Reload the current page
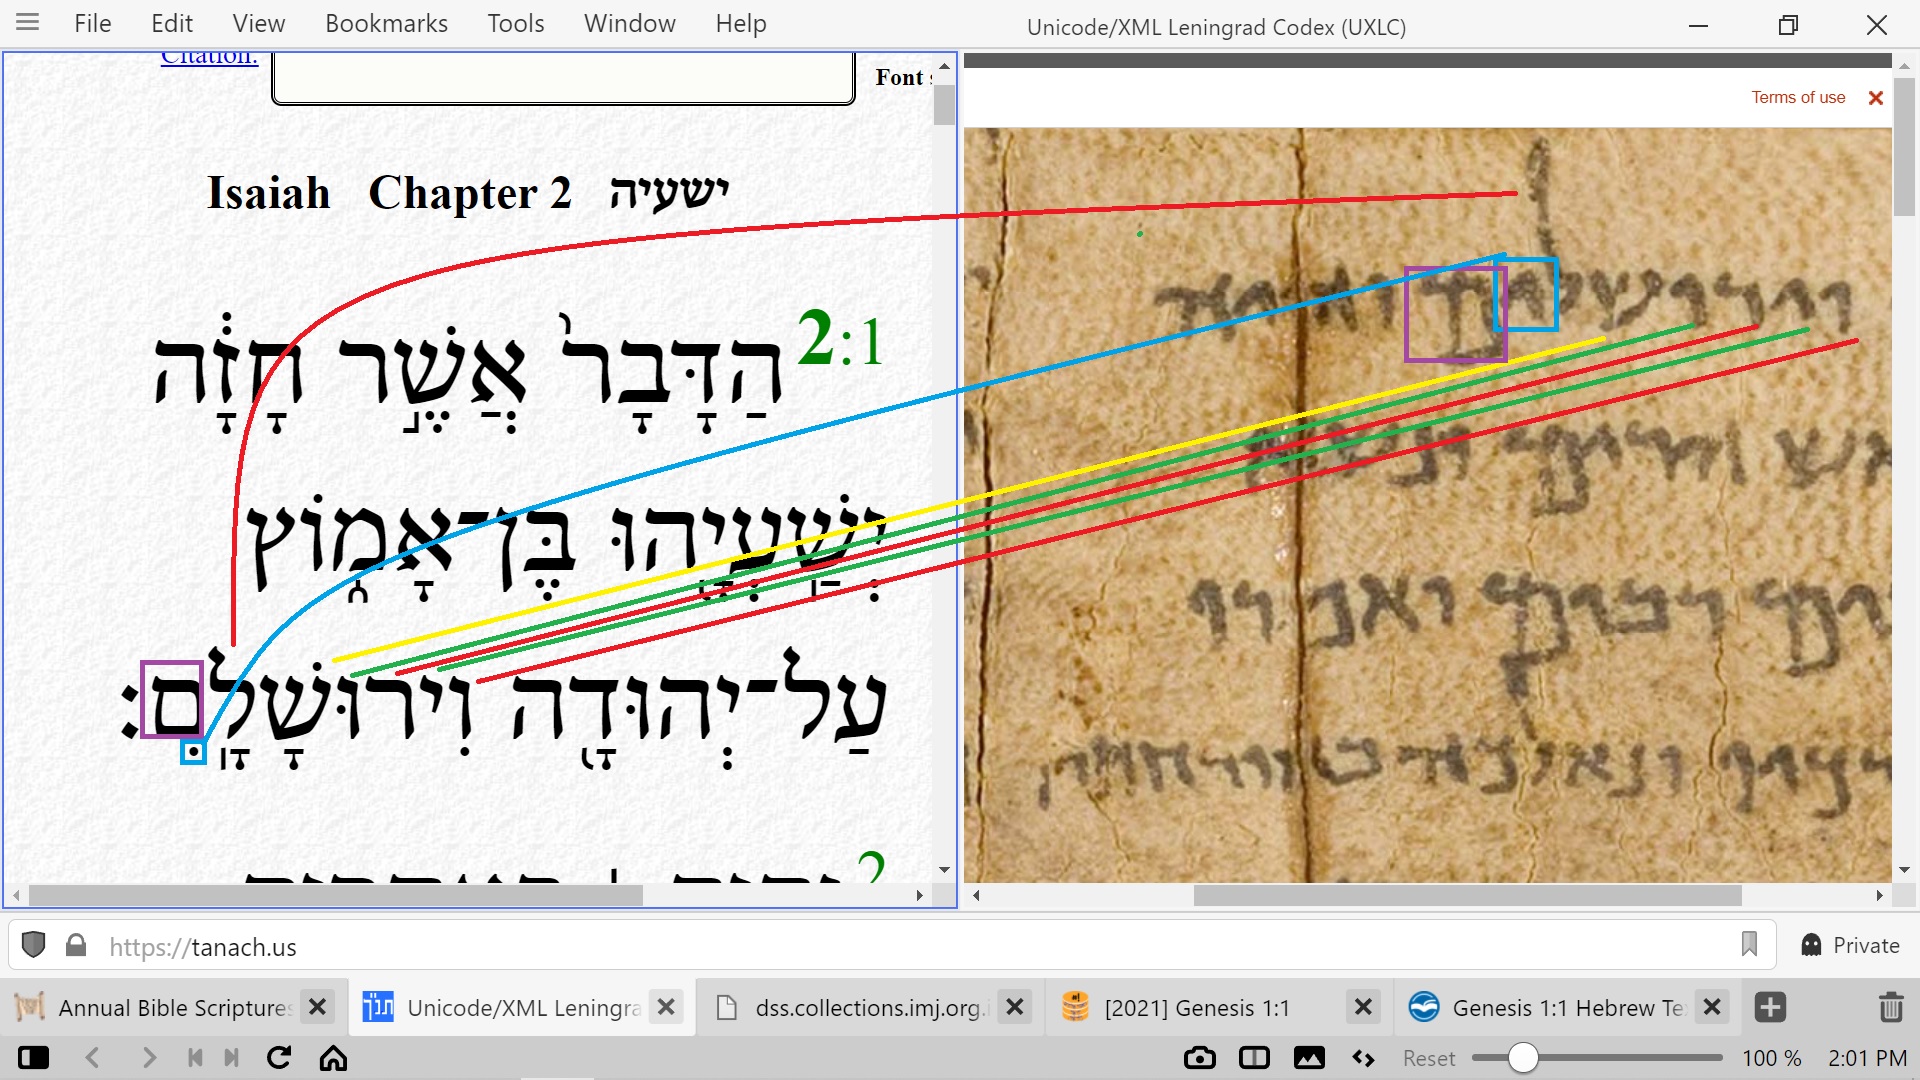The width and height of the screenshot is (1920, 1080). click(279, 1058)
